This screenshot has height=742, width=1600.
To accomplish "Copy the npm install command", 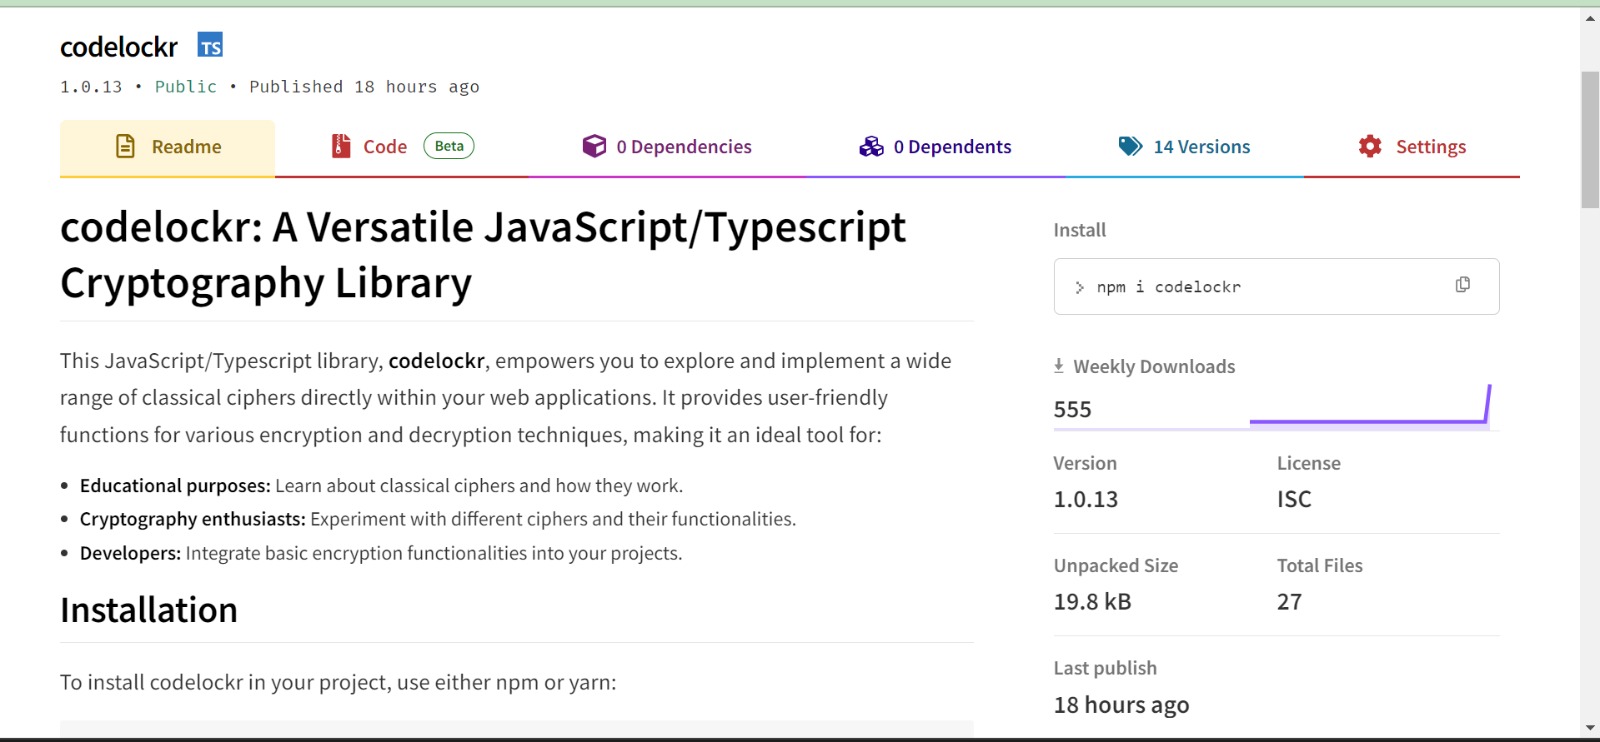I will [x=1463, y=285].
